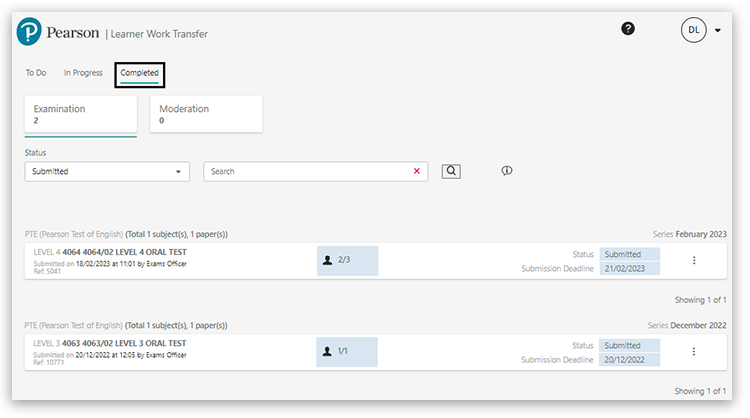Screen dimensions: 750x418
Task: Click the search magnifier button
Action: [451, 171]
